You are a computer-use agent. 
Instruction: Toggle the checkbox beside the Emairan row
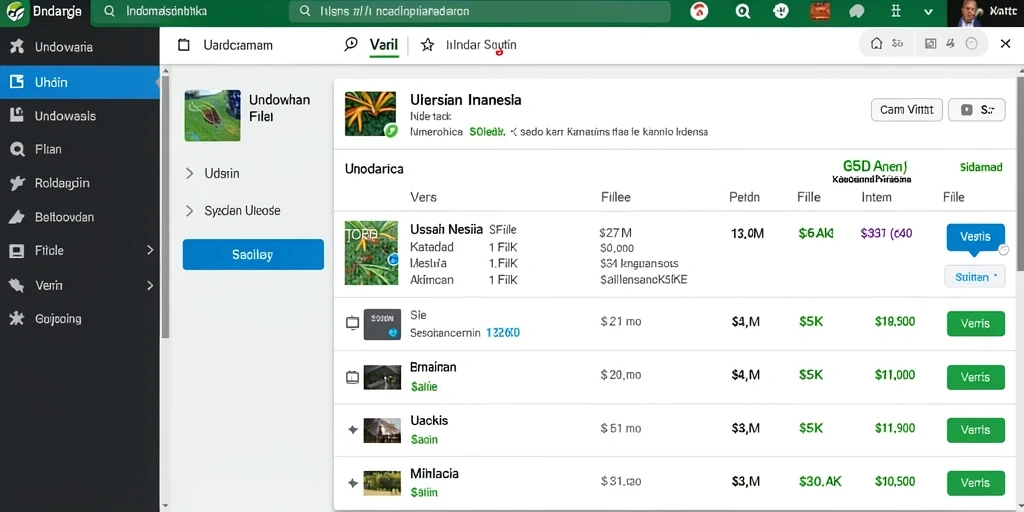point(352,377)
